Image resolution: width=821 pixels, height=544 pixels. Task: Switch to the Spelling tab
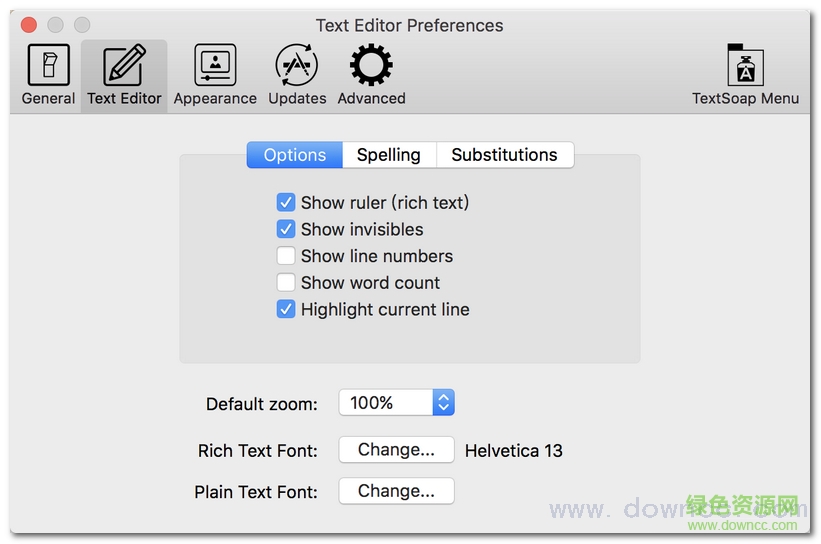389,155
